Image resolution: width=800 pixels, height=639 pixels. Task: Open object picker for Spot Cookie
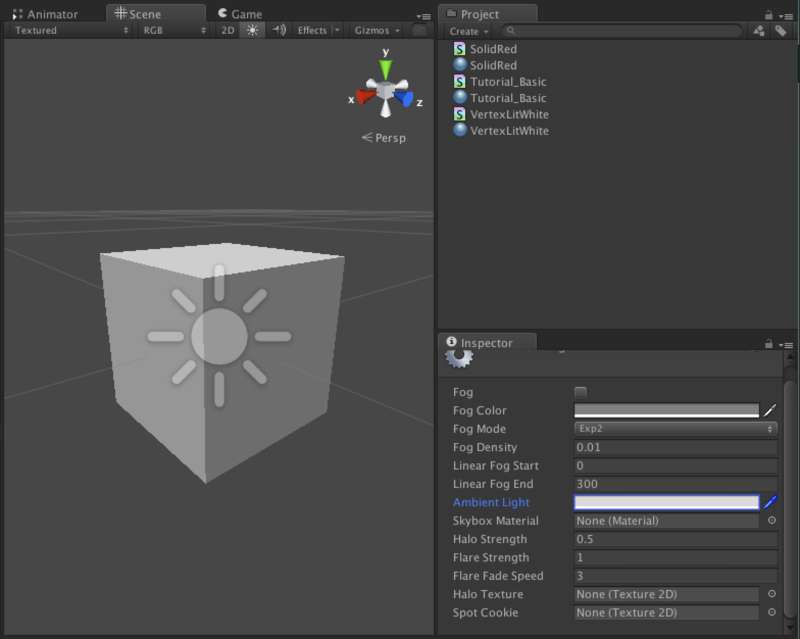tap(771, 612)
